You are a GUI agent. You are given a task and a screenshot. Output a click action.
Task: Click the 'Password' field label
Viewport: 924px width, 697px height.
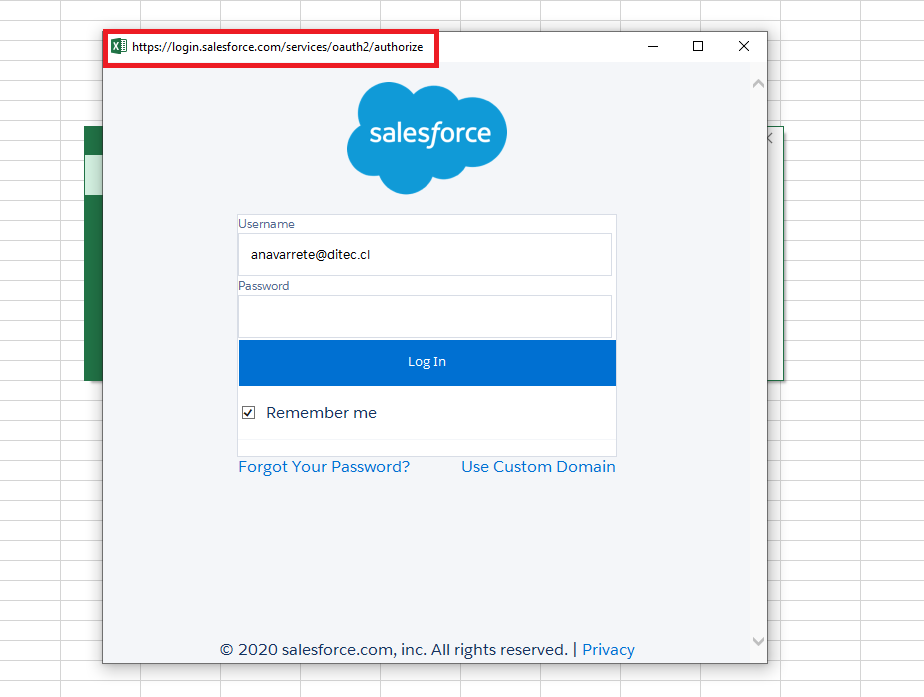[x=263, y=286]
